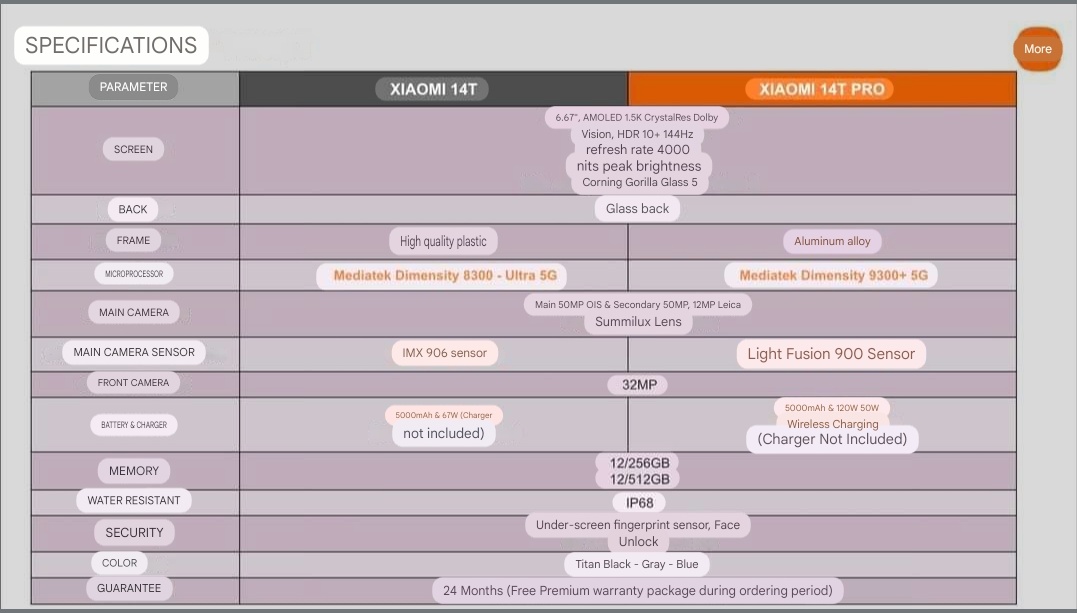Click 'Mediatek Dimensity 9300+ 5G' text
Image resolution: width=1077 pixels, height=613 pixels.
(x=833, y=276)
